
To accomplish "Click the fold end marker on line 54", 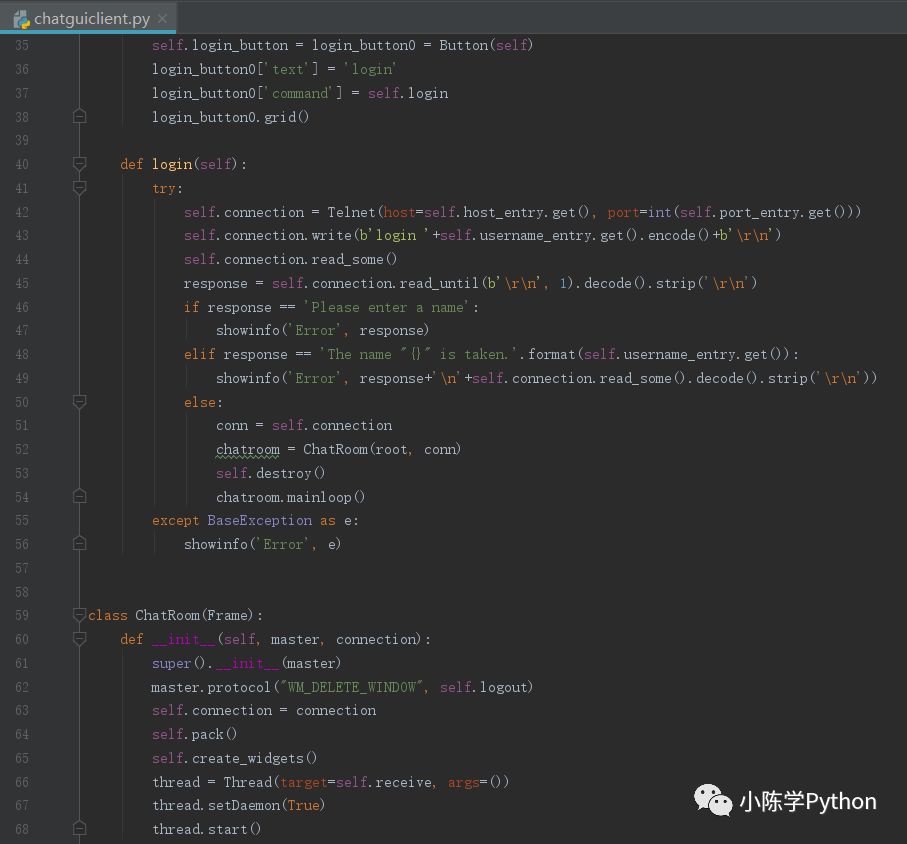I will tap(80, 497).
